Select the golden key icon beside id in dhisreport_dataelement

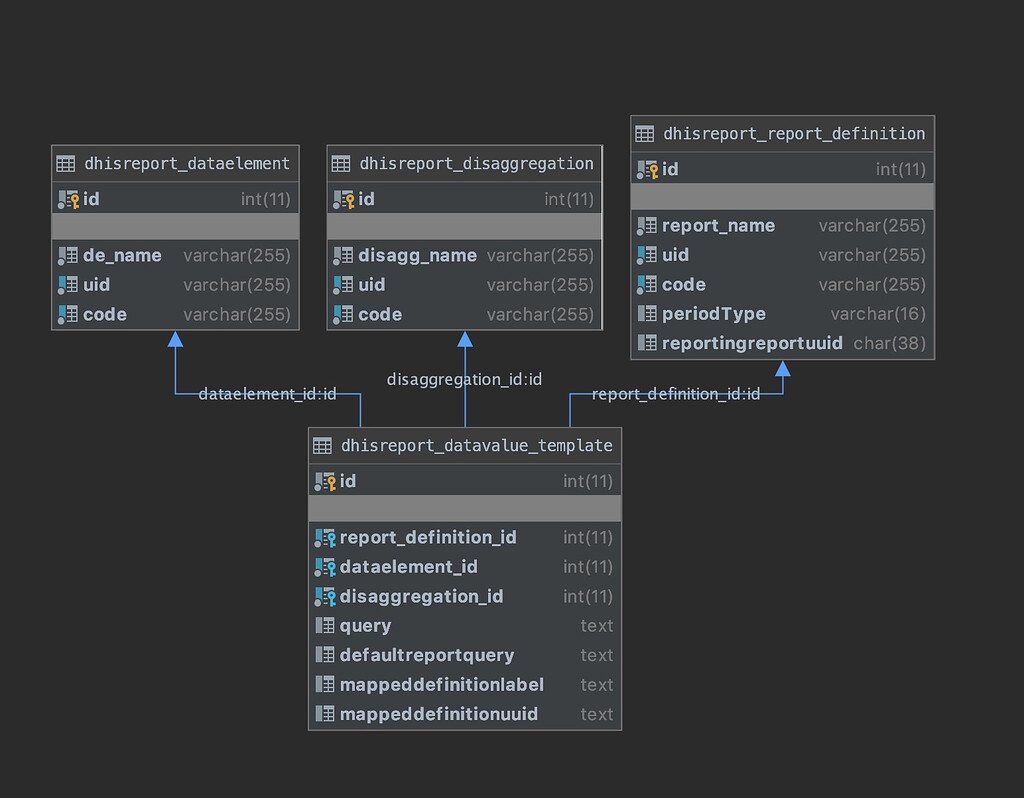(x=68, y=199)
